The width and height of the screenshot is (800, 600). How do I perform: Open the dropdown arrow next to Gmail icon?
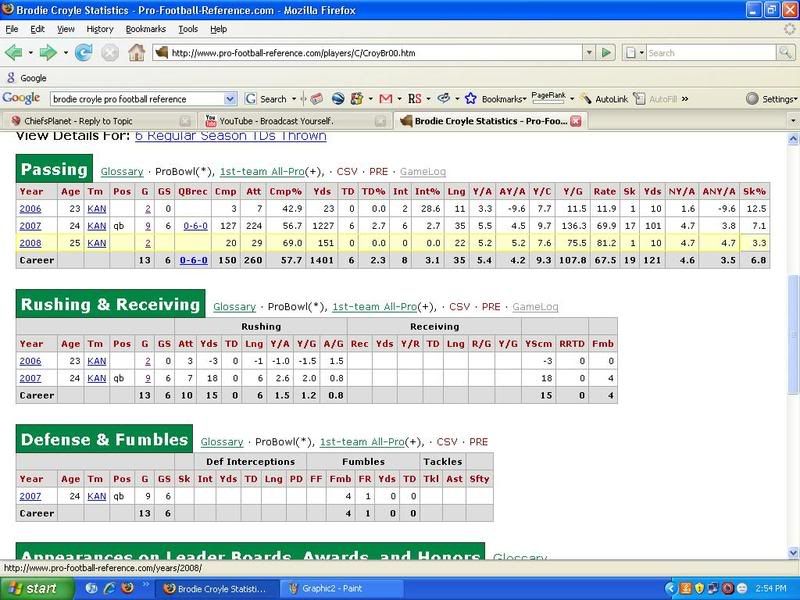(399, 99)
